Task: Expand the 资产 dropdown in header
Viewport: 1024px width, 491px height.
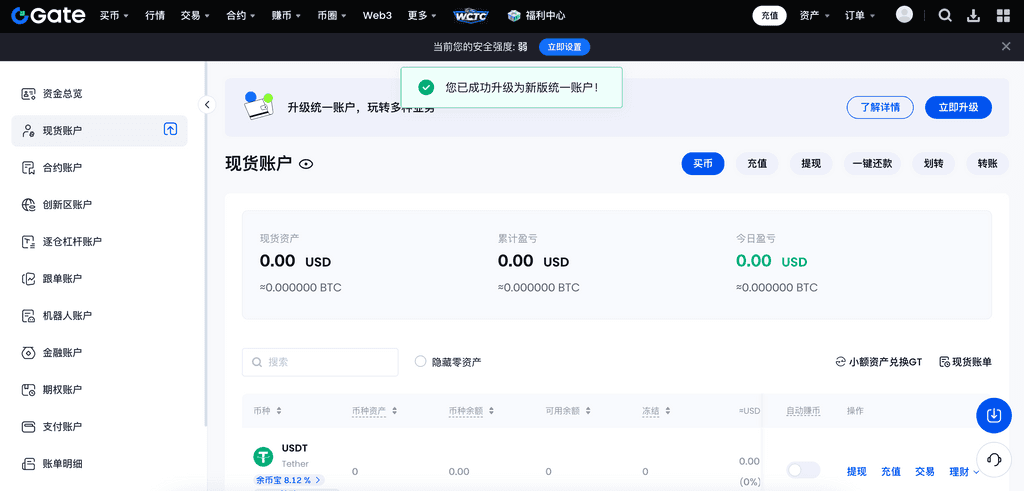Action: click(815, 16)
